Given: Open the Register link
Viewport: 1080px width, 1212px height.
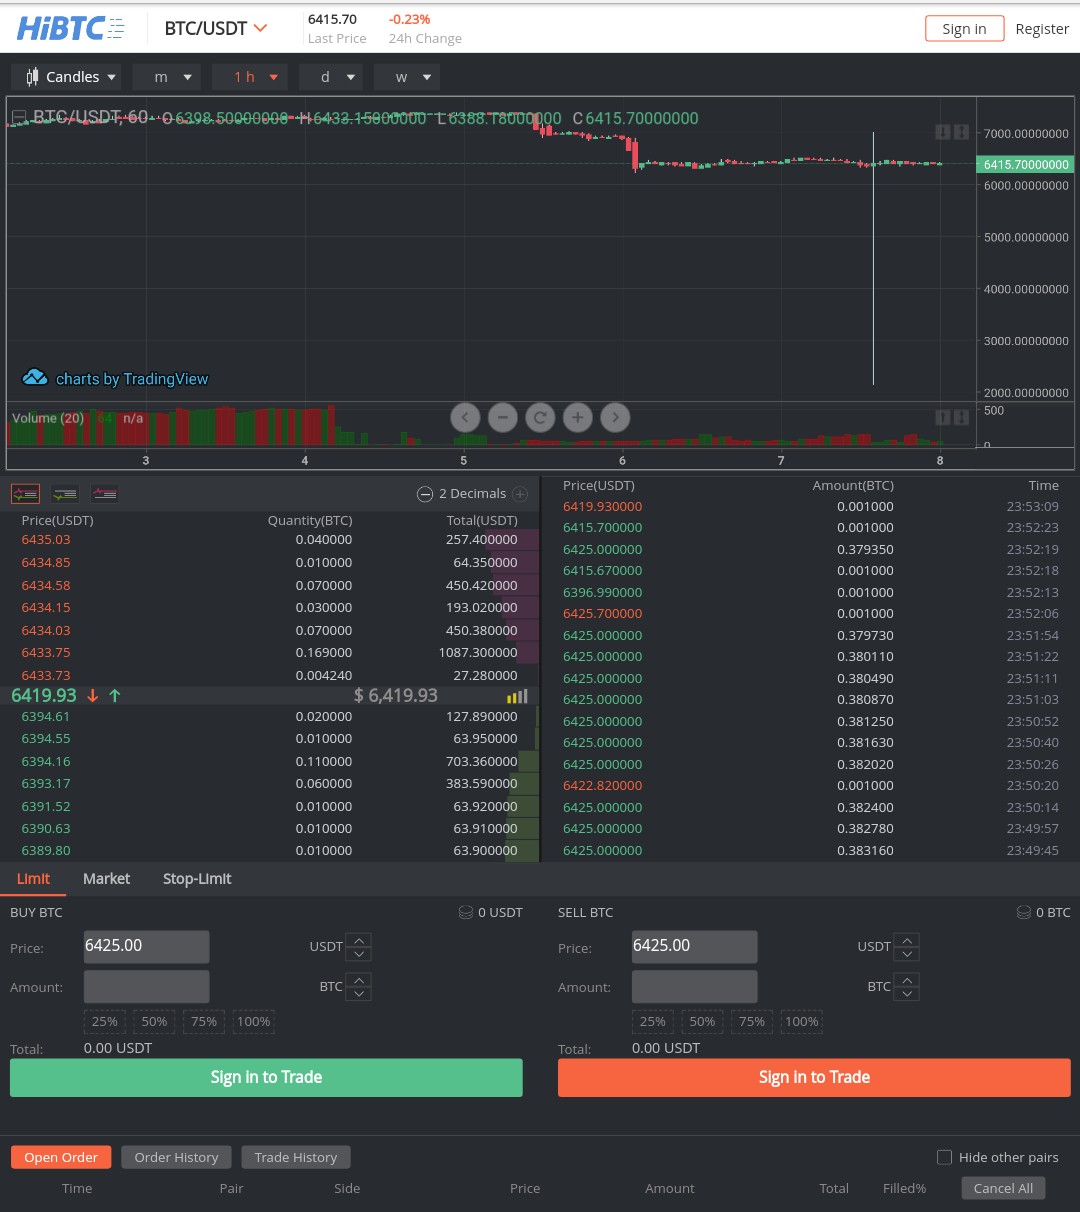Looking at the screenshot, I should [1042, 28].
